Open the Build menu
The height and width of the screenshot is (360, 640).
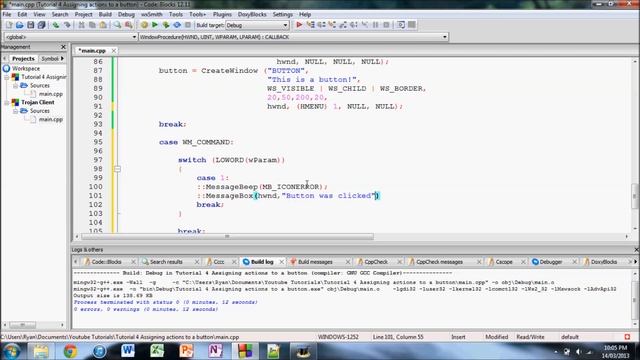[105, 14]
